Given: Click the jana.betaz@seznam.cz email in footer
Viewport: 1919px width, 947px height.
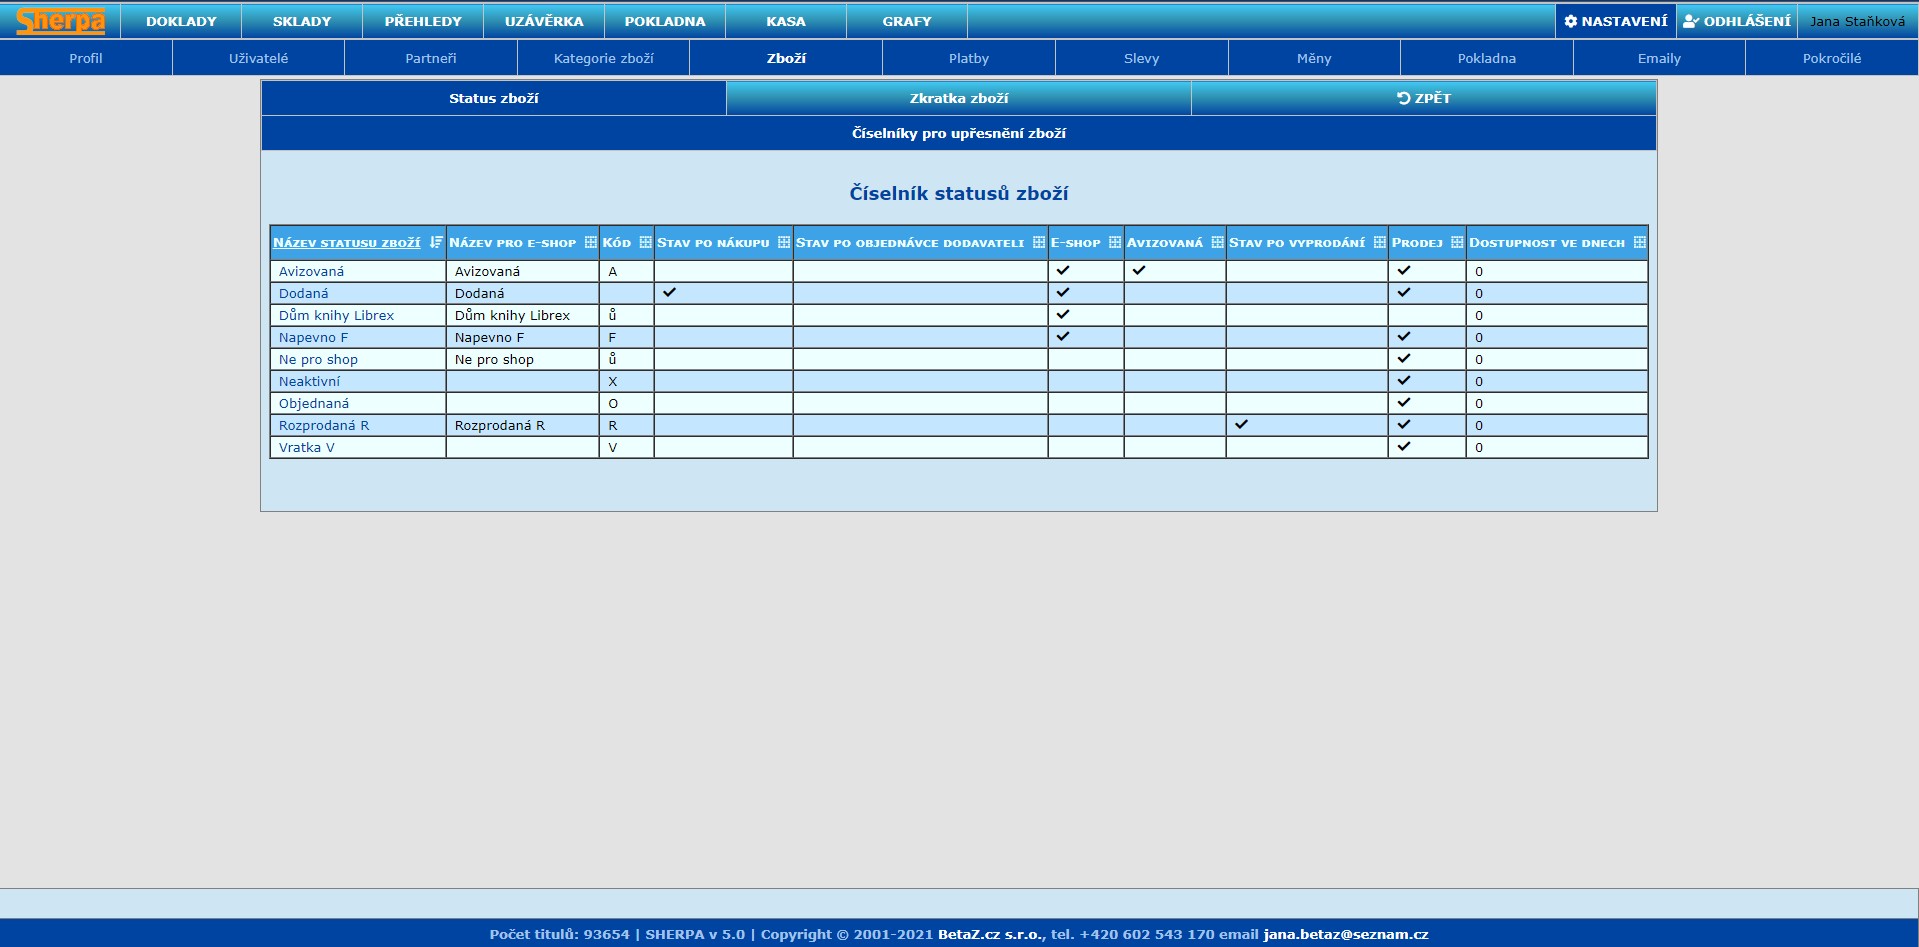Looking at the screenshot, I should tap(1345, 934).
